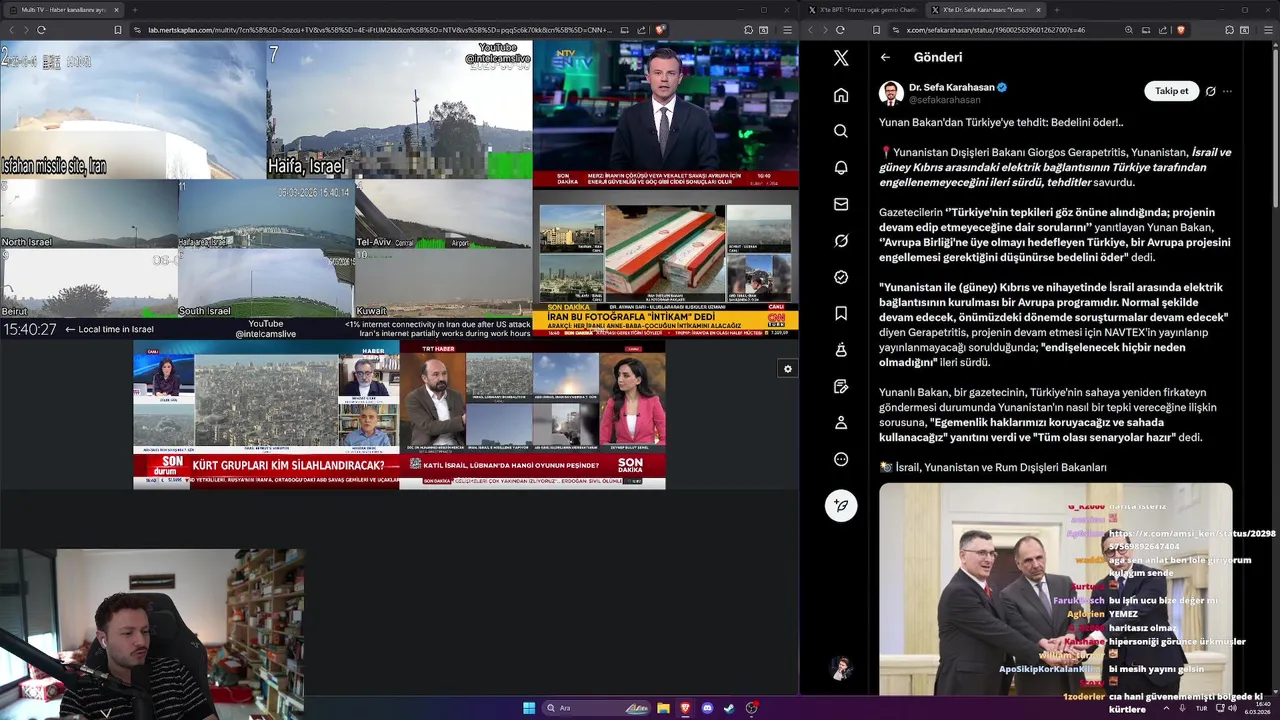Open Bookmarks icon in X sidebar
Viewport: 1280px width, 720px height.
[841, 313]
